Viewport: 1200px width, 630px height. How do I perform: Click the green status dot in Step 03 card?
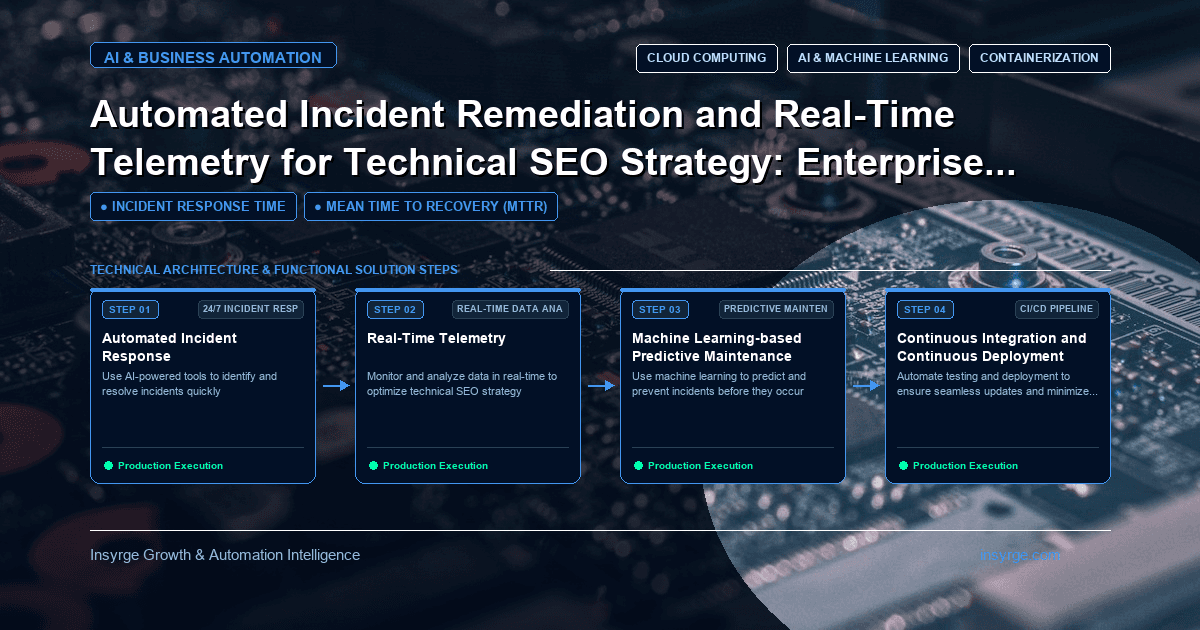[638, 466]
